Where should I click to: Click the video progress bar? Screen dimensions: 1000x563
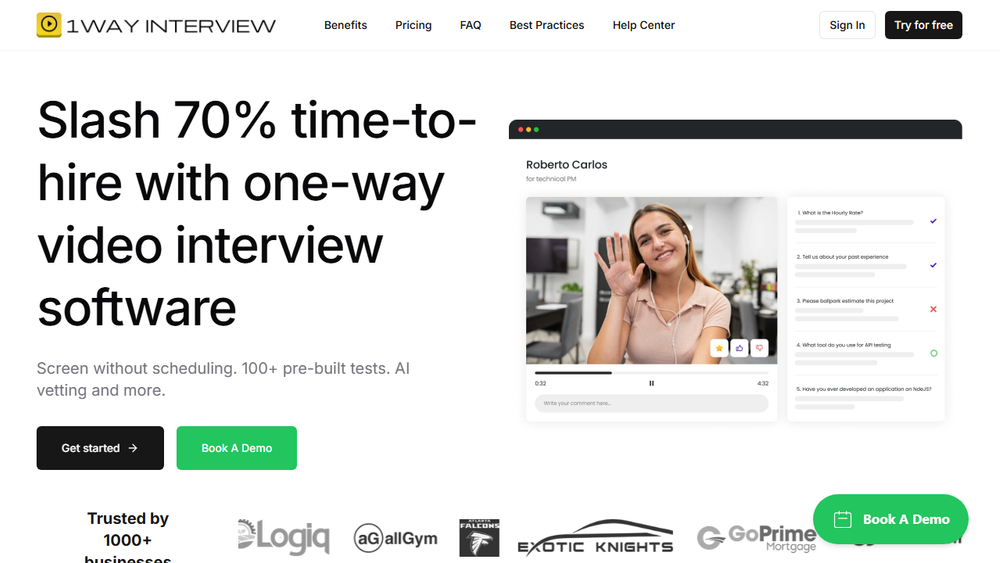pos(651,372)
